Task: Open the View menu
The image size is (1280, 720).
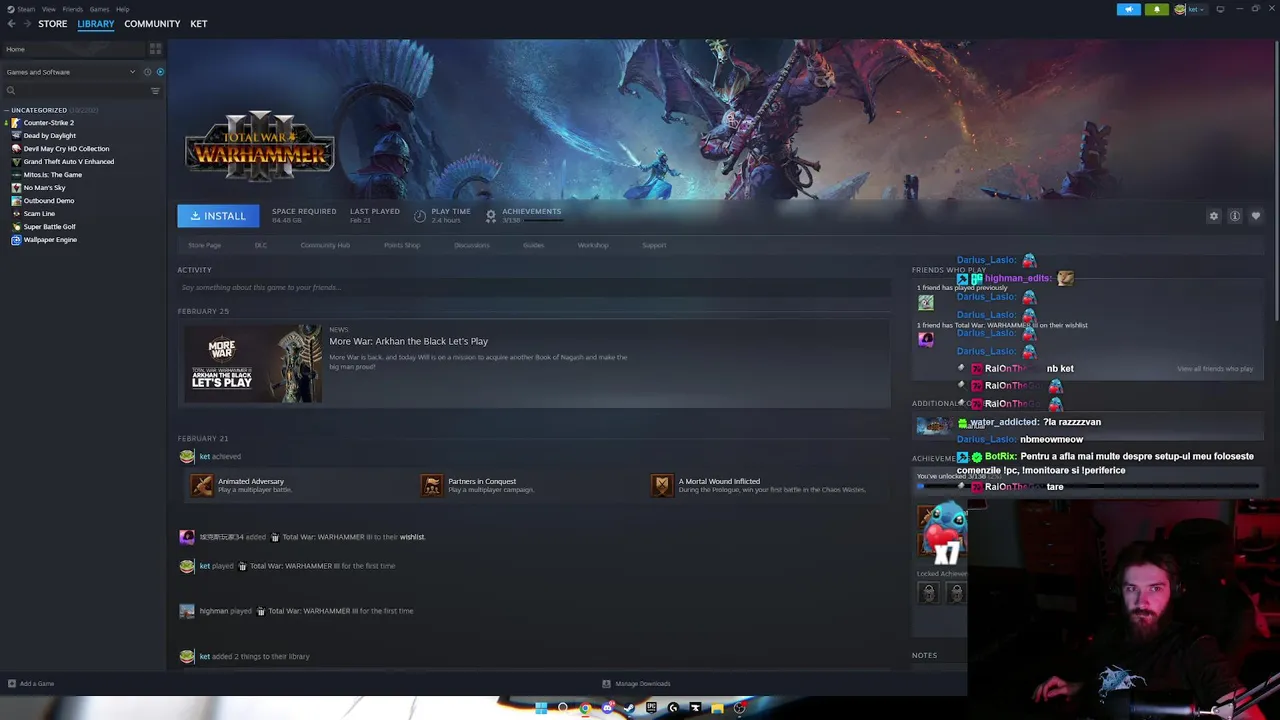Action: coord(48,9)
